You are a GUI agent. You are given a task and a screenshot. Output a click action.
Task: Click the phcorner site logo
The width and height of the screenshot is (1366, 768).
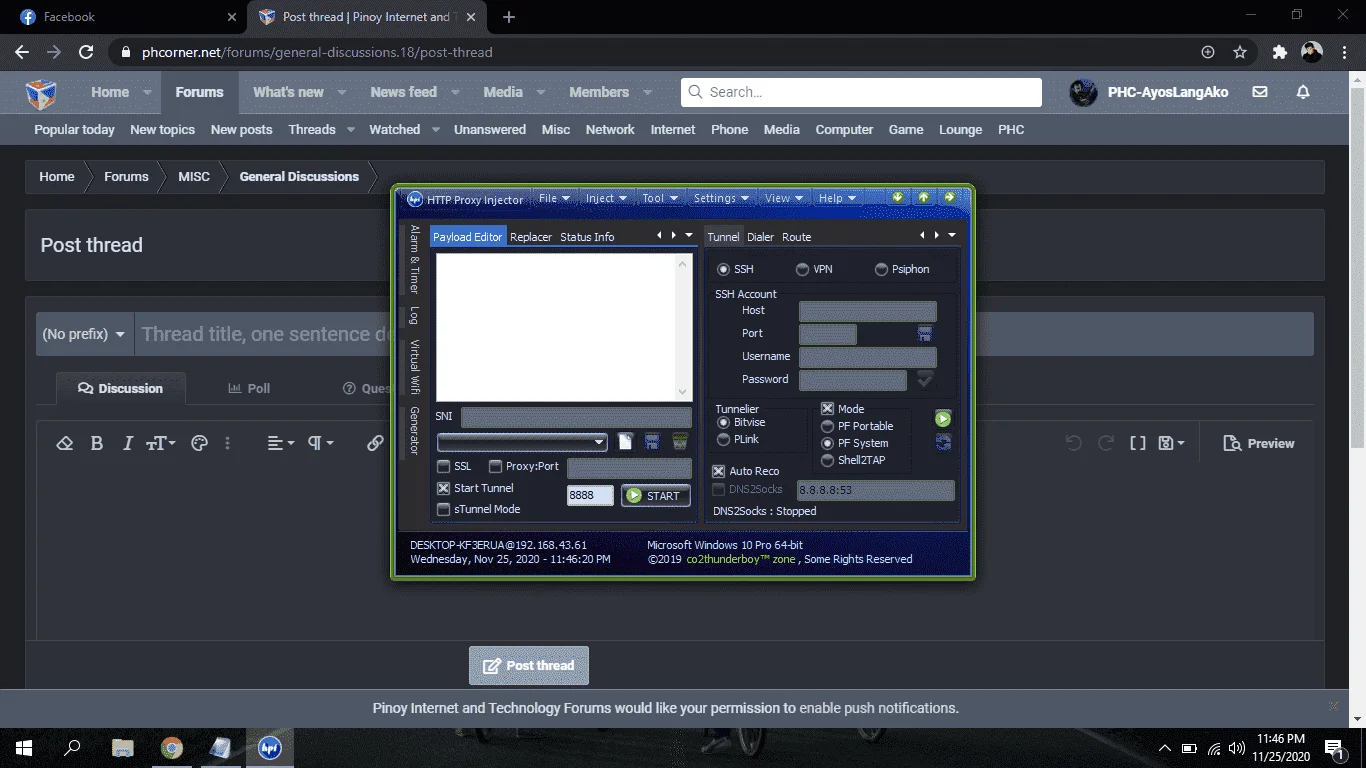(41, 93)
